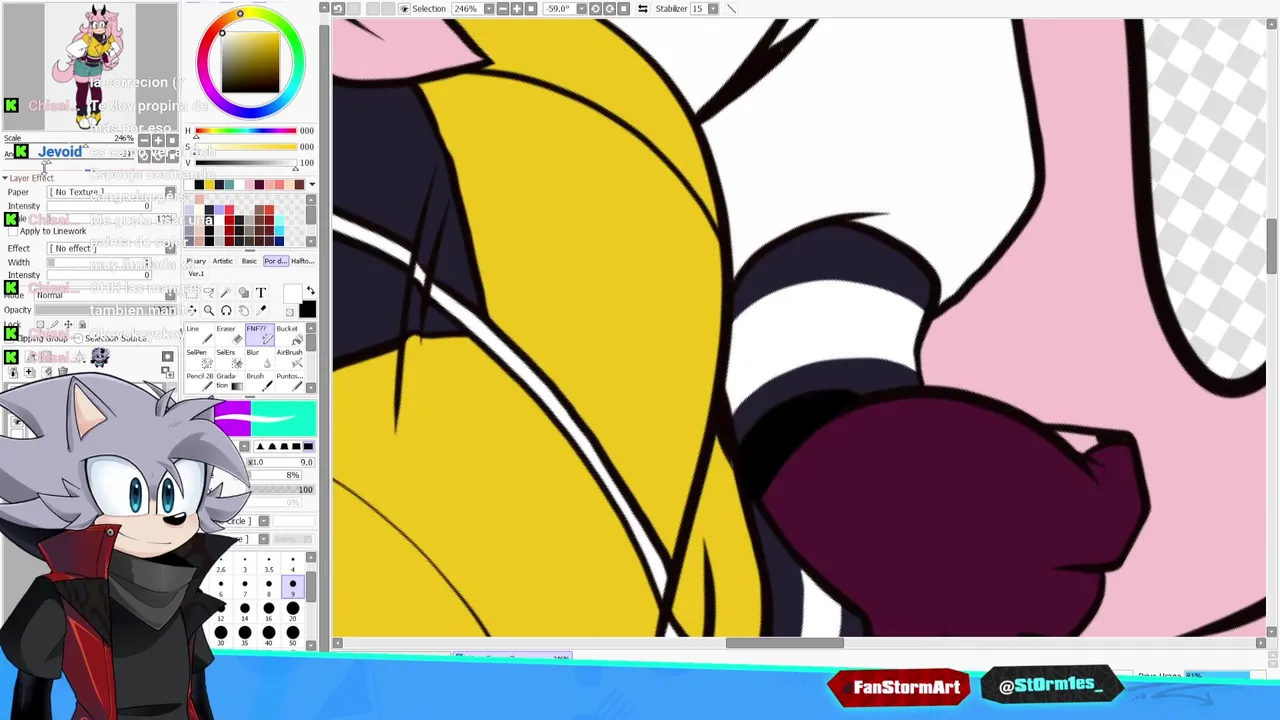Switch to the Por d... brush tab
1280x720 pixels.
(x=275, y=261)
